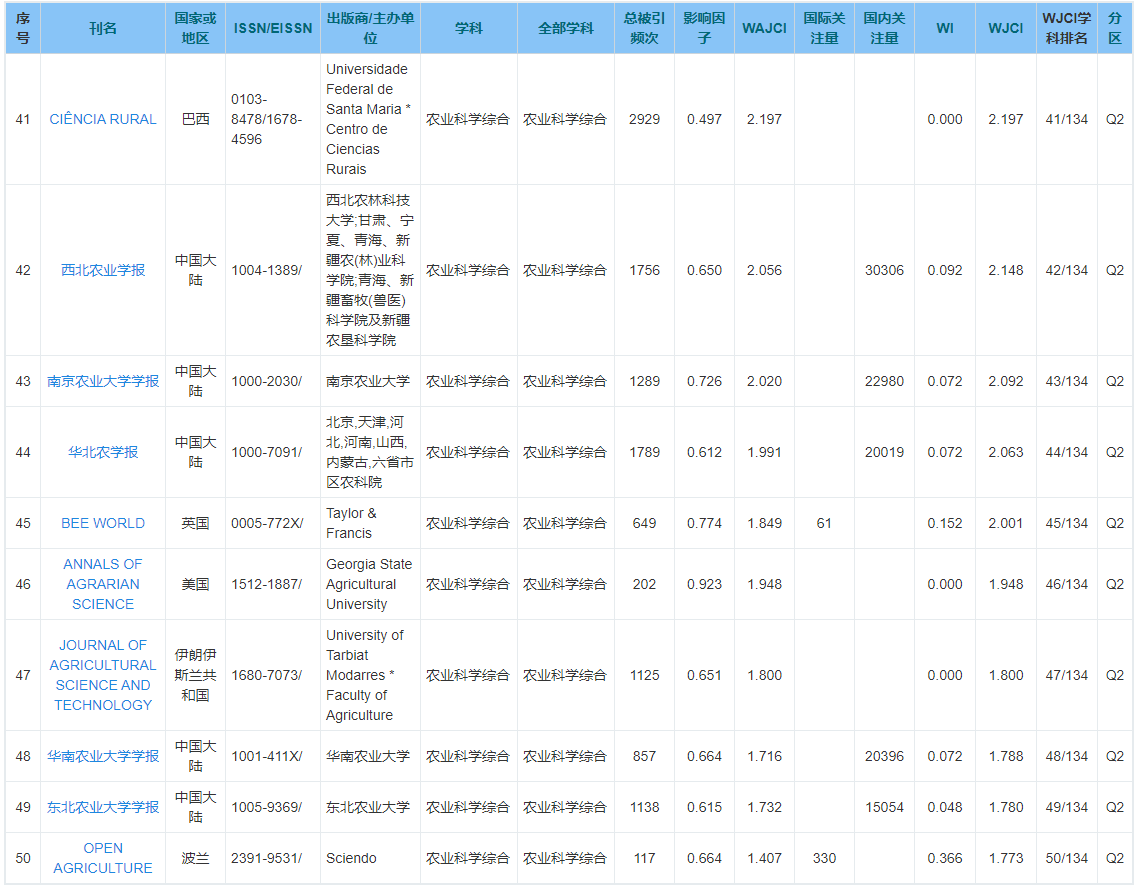The width and height of the screenshot is (1135, 886).
Task: Click total citations value 1756
Action: (x=644, y=270)
